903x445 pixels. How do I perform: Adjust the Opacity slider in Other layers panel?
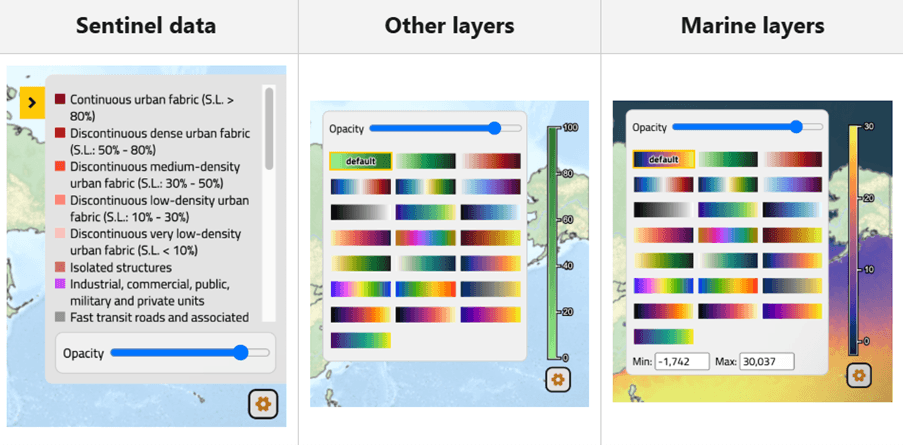[494, 128]
